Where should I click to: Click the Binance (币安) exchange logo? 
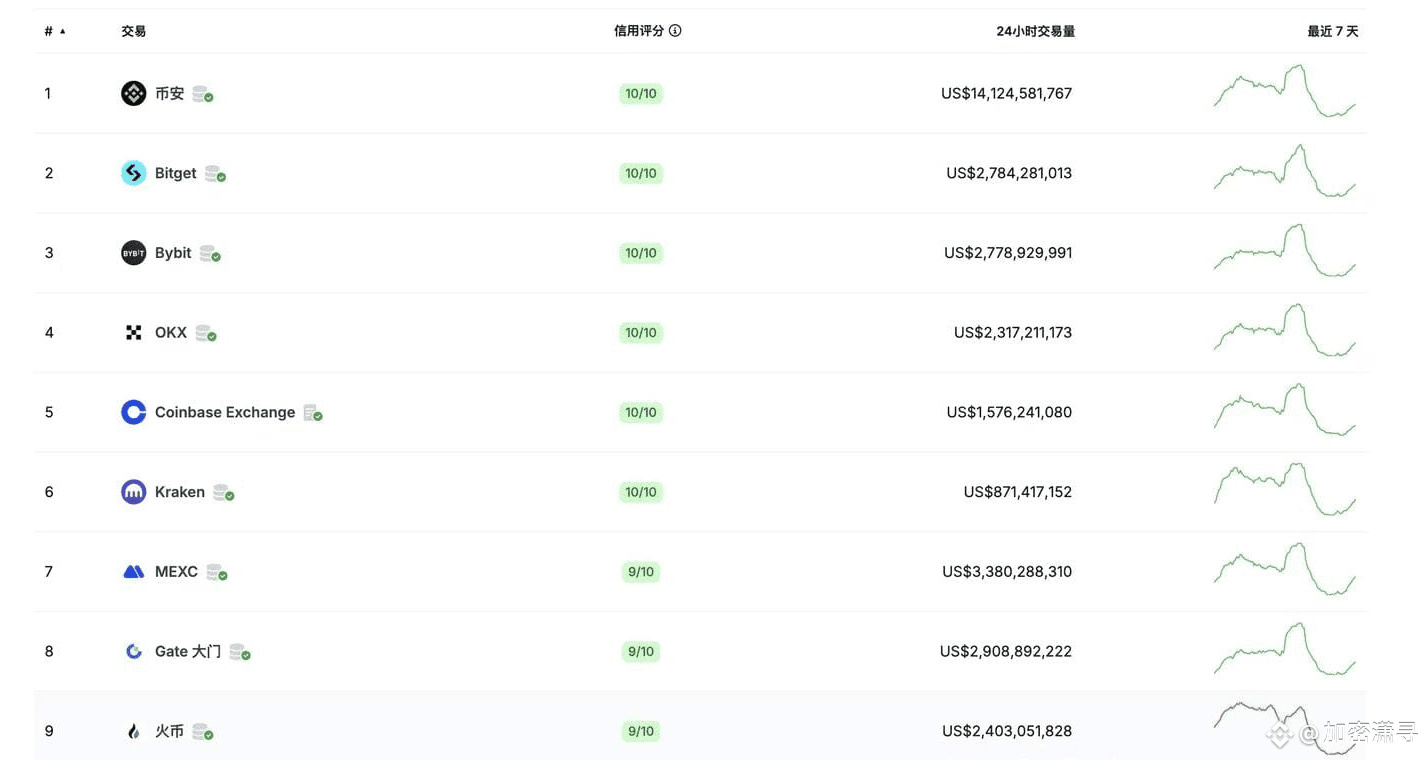pyautogui.click(x=133, y=93)
